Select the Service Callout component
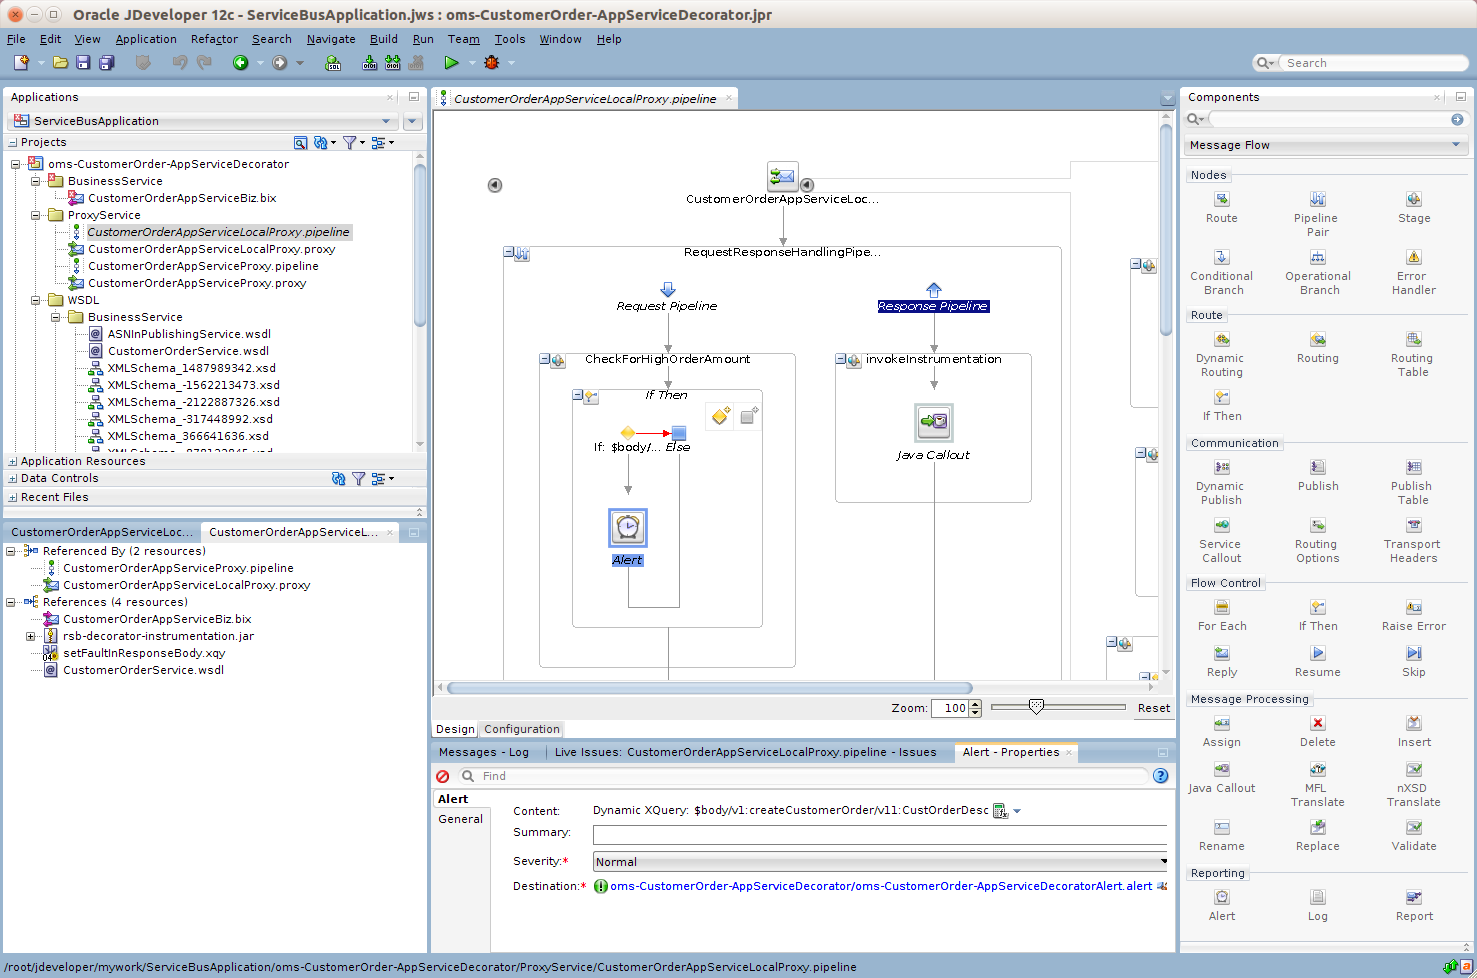 pyautogui.click(x=1221, y=540)
